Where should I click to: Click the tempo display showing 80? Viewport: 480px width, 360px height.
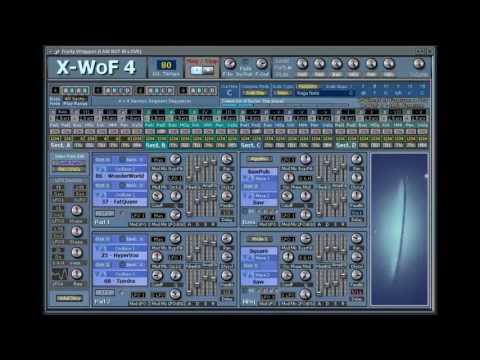pyautogui.click(x=166, y=65)
